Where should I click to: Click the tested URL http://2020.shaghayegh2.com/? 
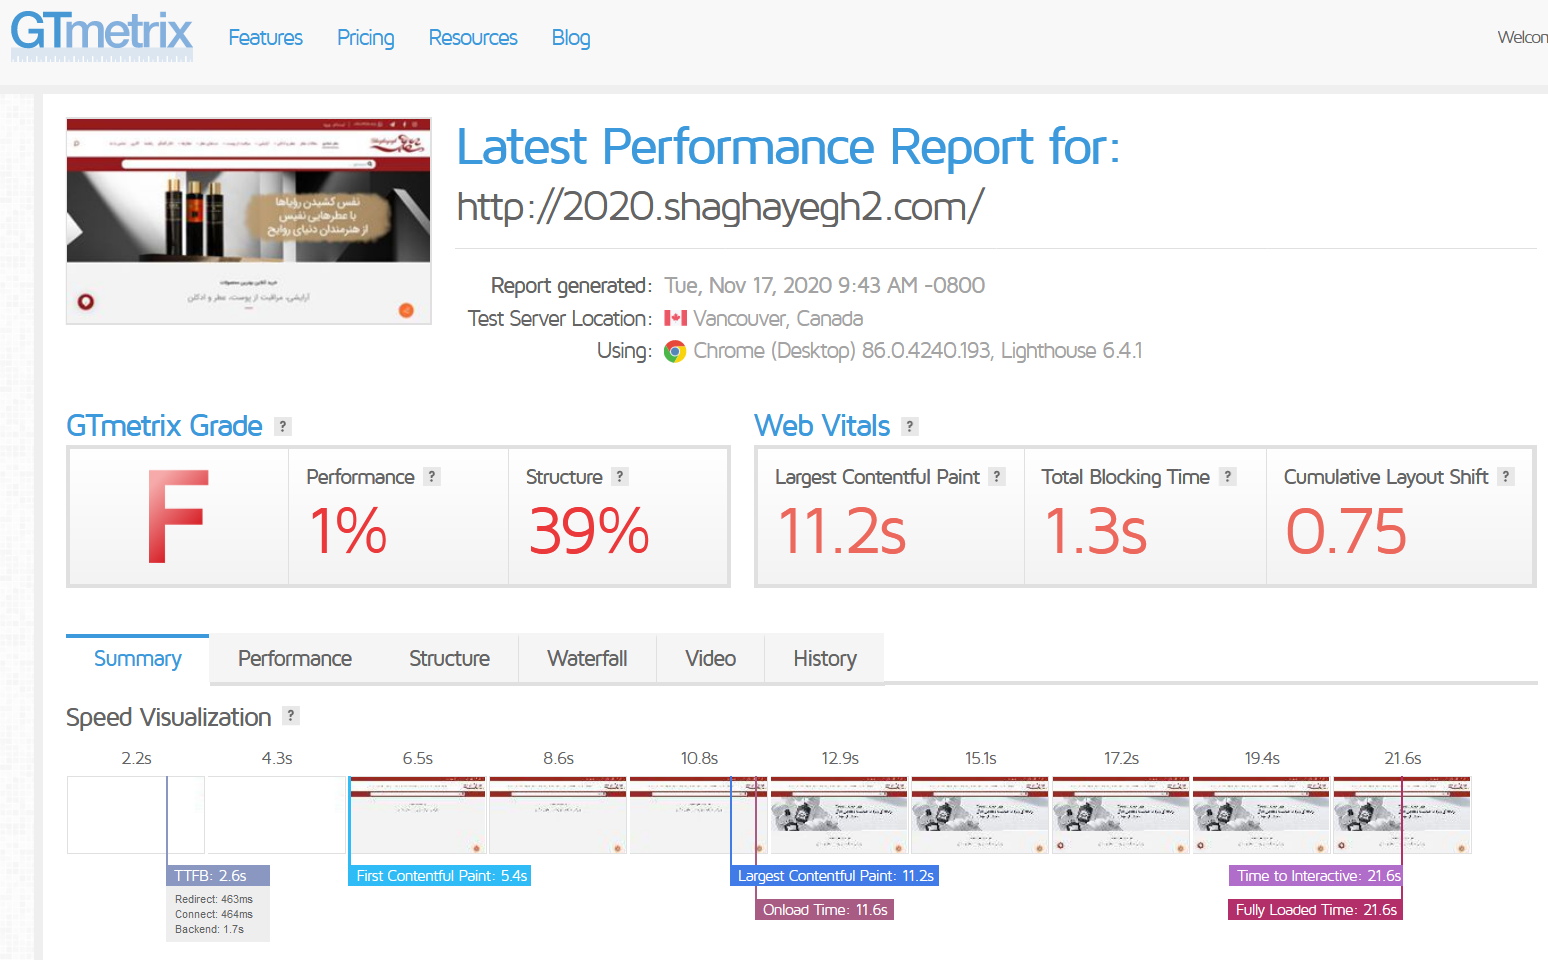720,207
